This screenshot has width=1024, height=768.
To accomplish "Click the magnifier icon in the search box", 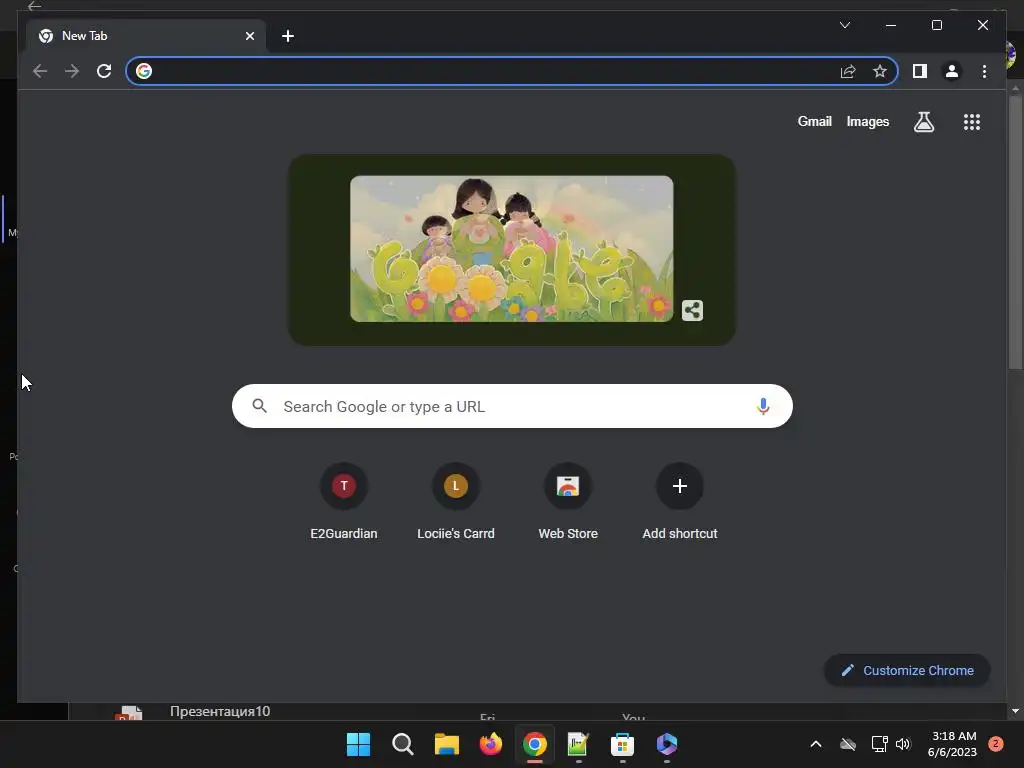I will [259, 406].
